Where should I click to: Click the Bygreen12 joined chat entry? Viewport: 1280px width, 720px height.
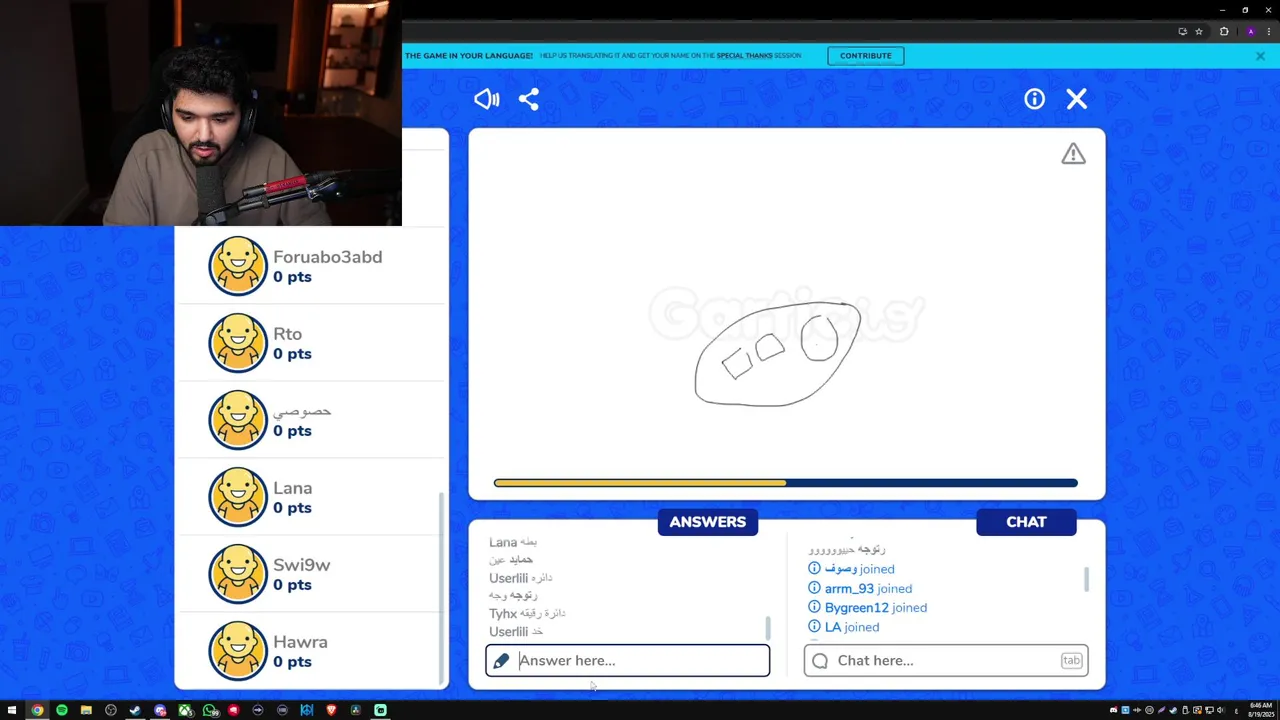tap(867, 607)
